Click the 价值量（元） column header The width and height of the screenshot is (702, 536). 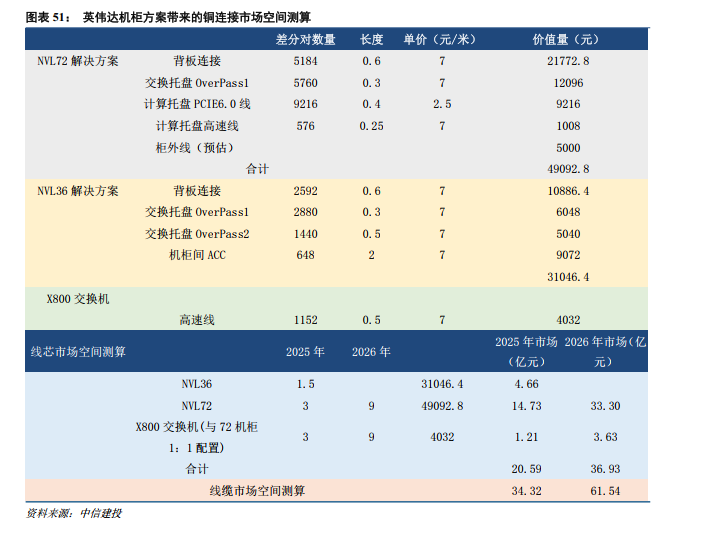pos(567,39)
